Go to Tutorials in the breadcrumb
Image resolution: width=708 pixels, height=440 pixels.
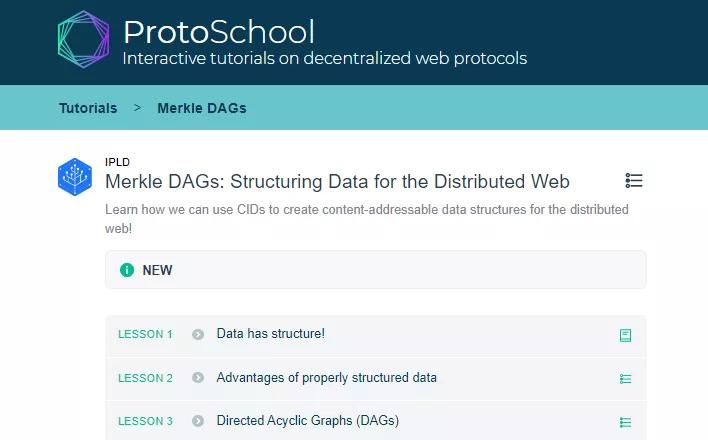[88, 108]
